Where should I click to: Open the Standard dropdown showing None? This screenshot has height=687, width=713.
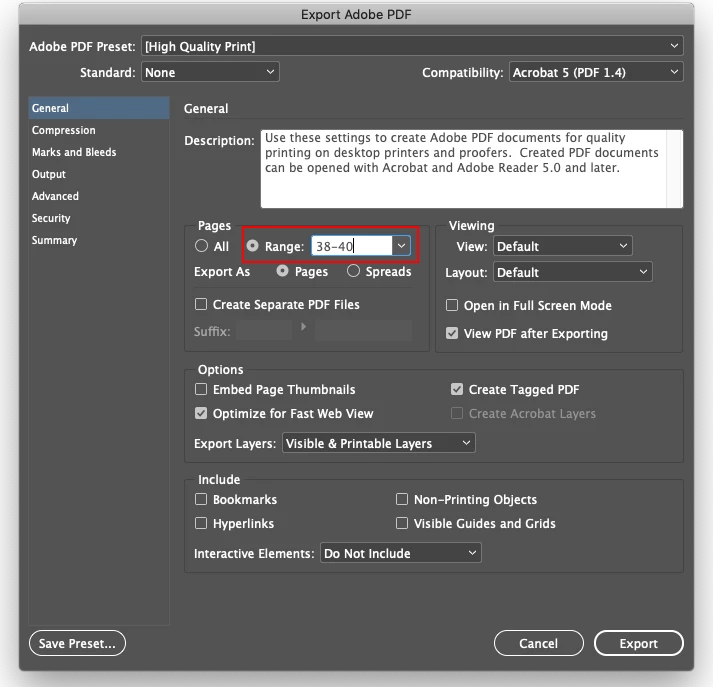pyautogui.click(x=210, y=72)
